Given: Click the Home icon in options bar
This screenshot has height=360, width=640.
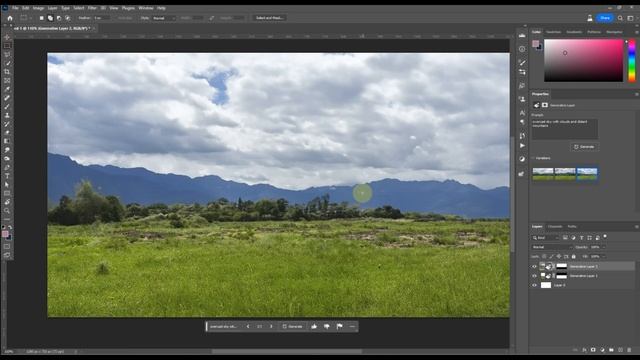Looking at the screenshot, I should 10,18.
